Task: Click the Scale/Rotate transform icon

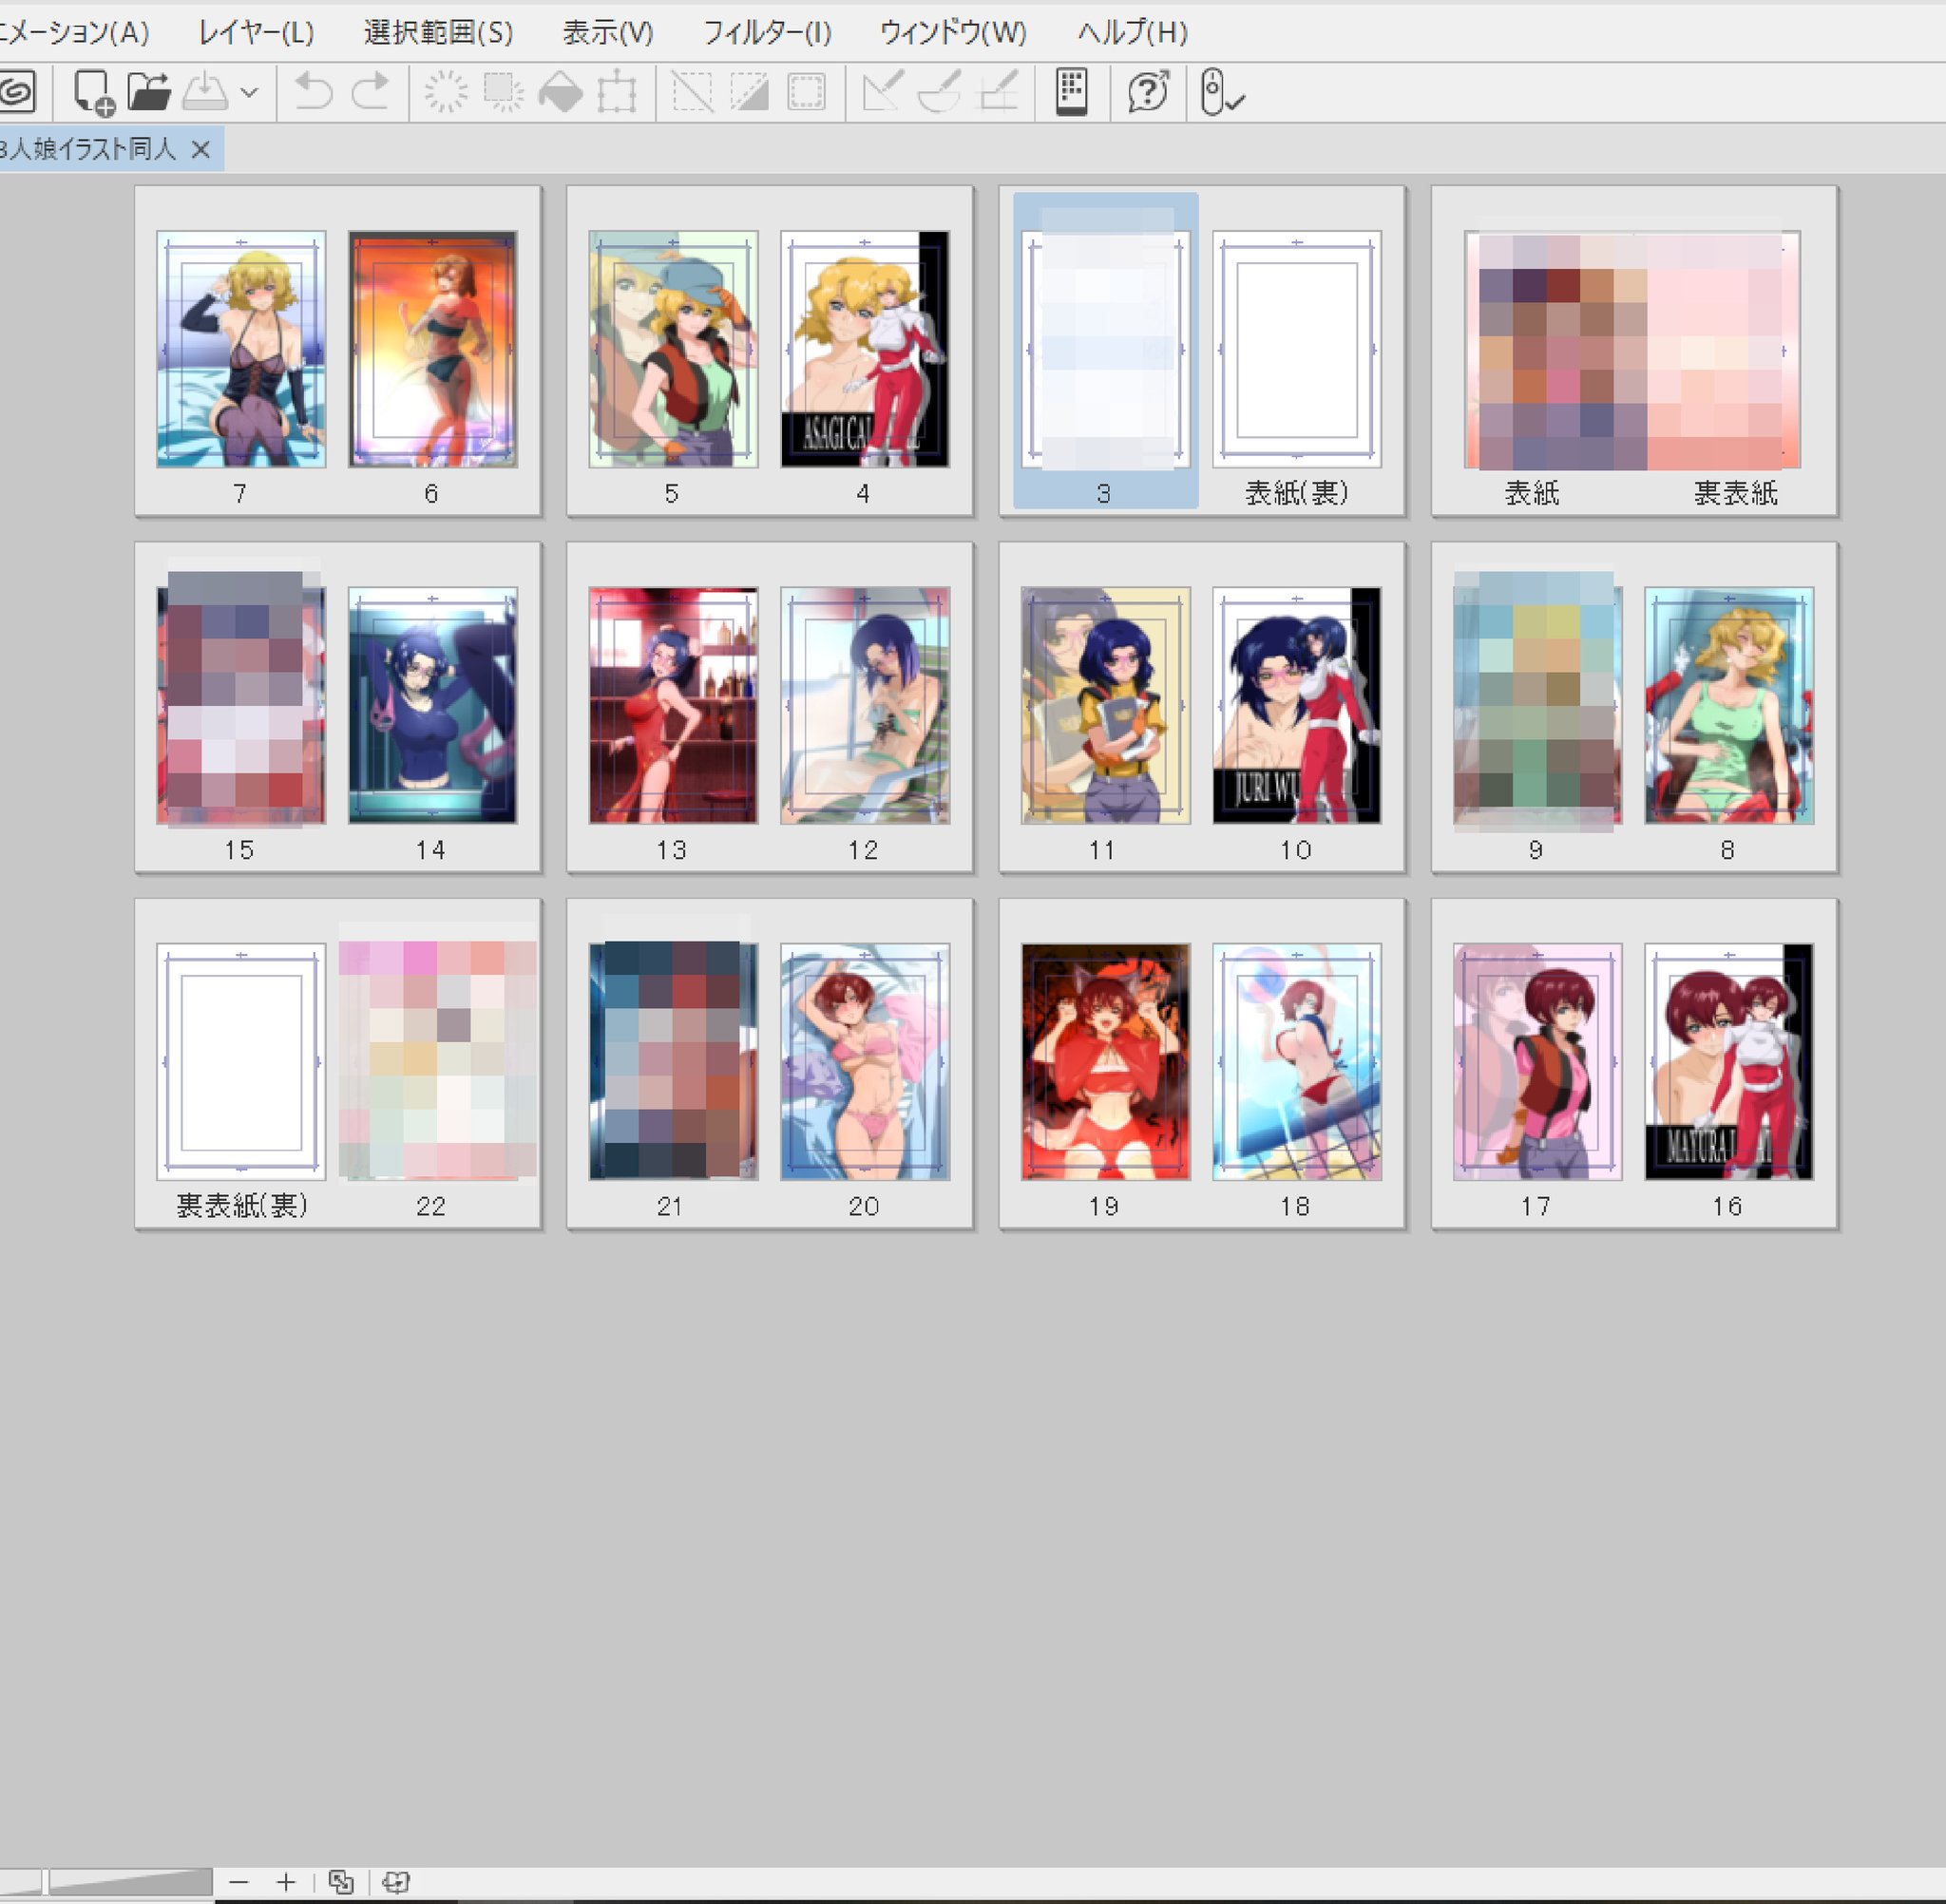Action: click(617, 92)
